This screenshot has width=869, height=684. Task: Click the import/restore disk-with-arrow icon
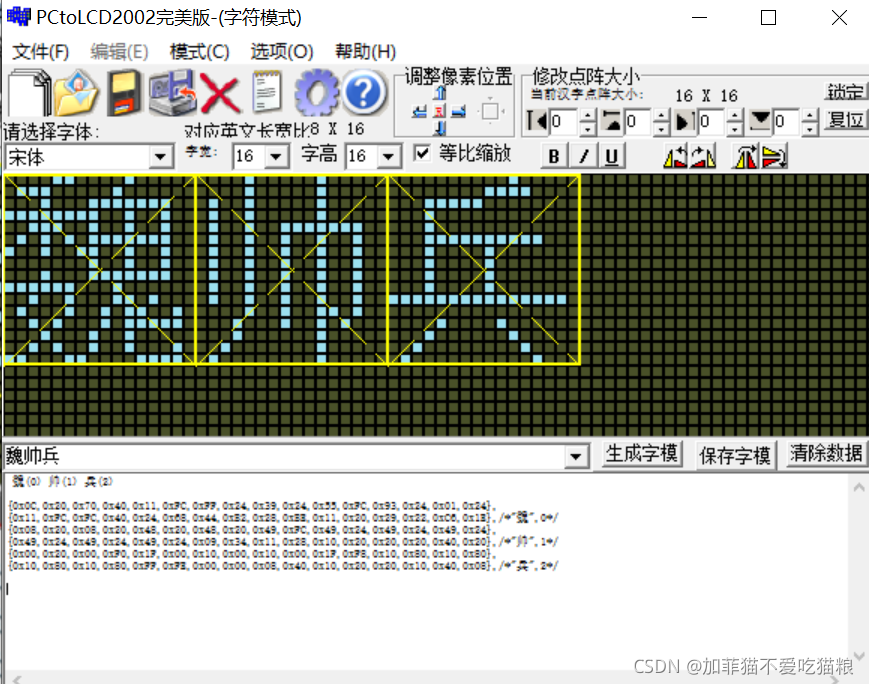point(172,93)
